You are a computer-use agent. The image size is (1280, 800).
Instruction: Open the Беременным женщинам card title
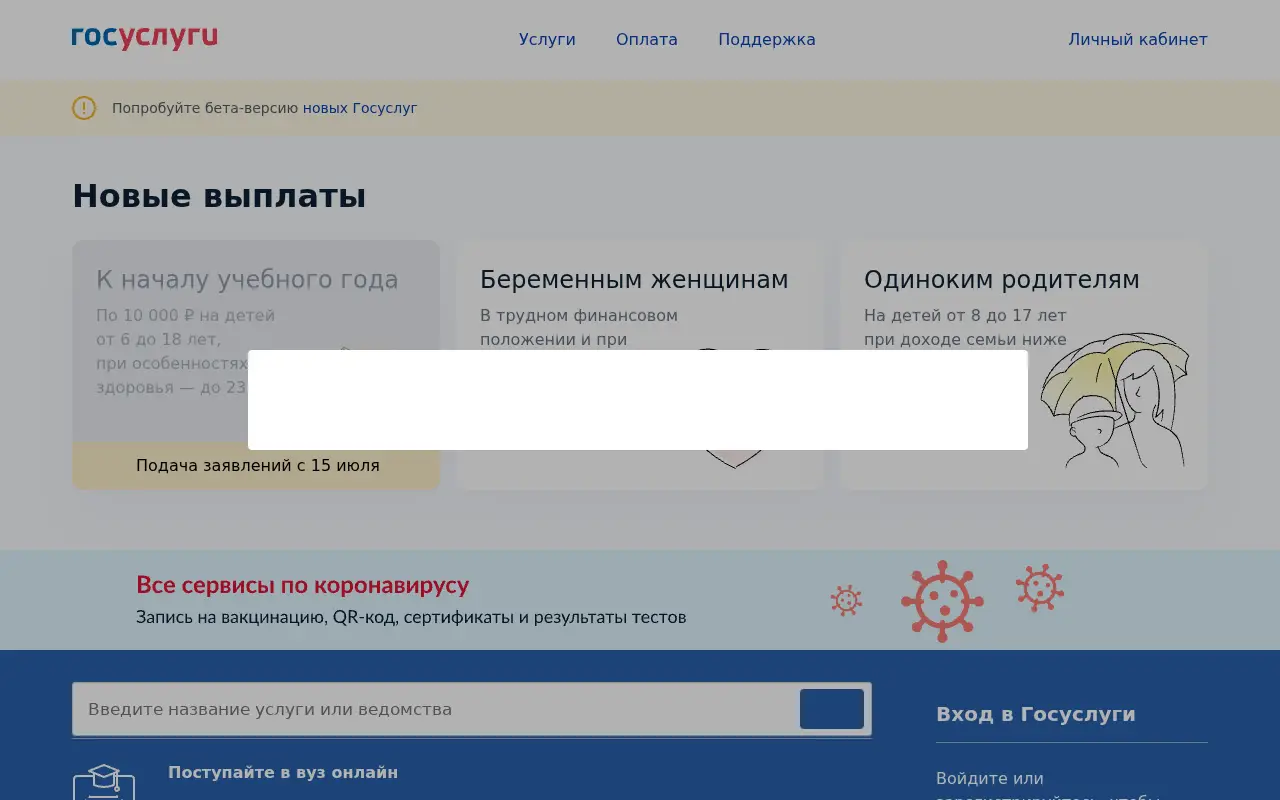(x=634, y=280)
